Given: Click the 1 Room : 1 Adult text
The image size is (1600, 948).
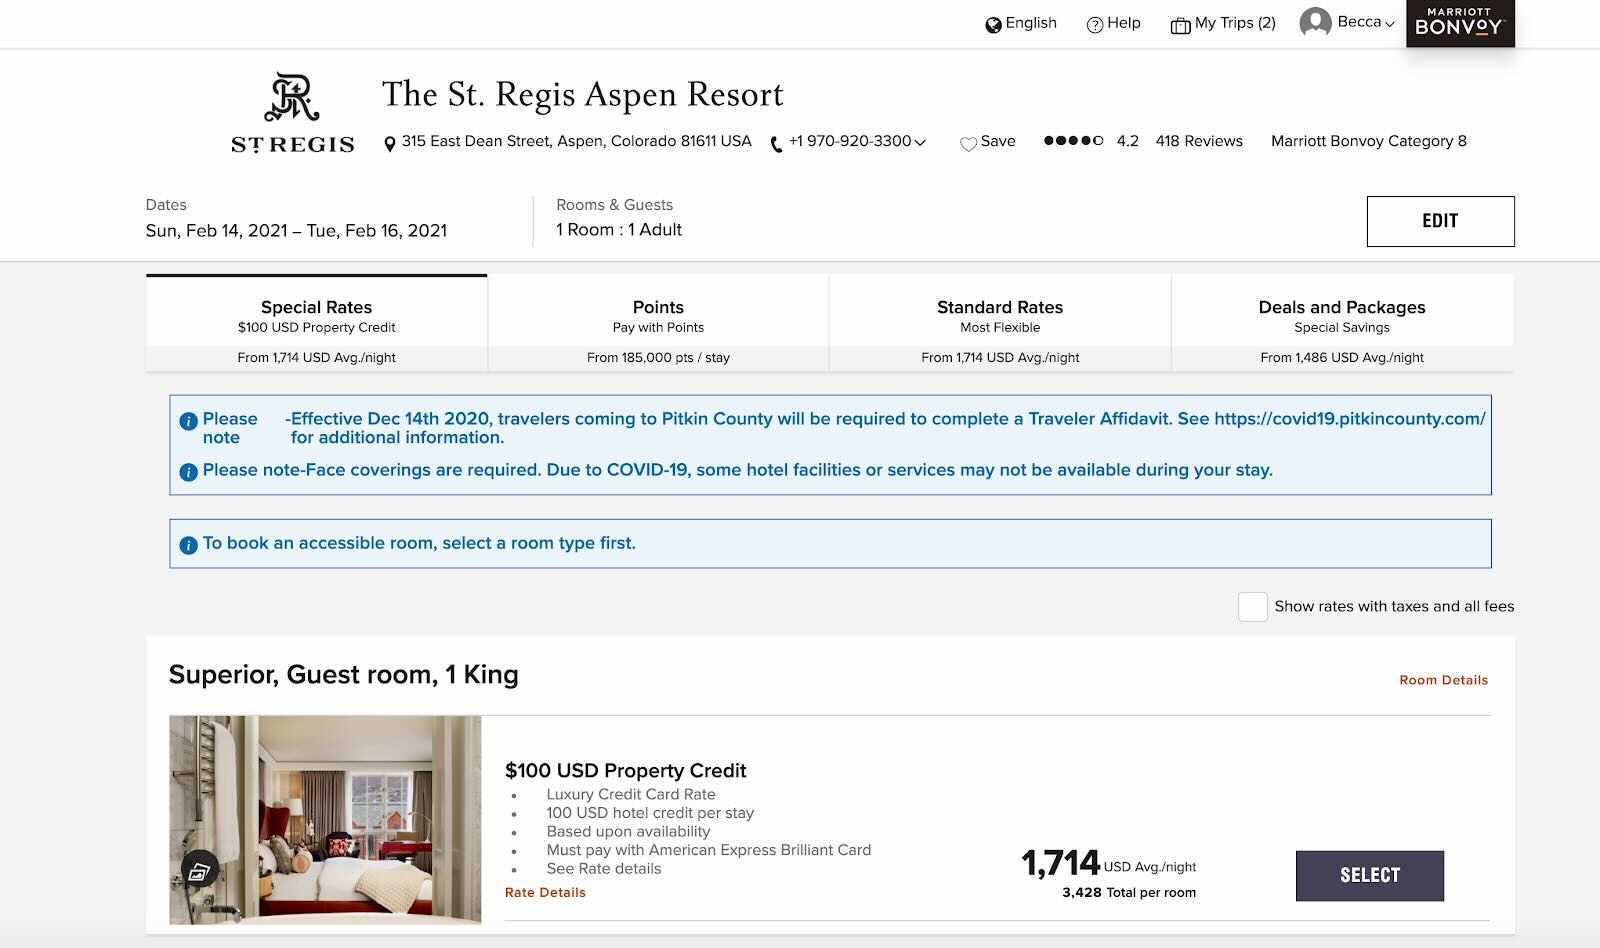Looking at the screenshot, I should click(x=619, y=230).
